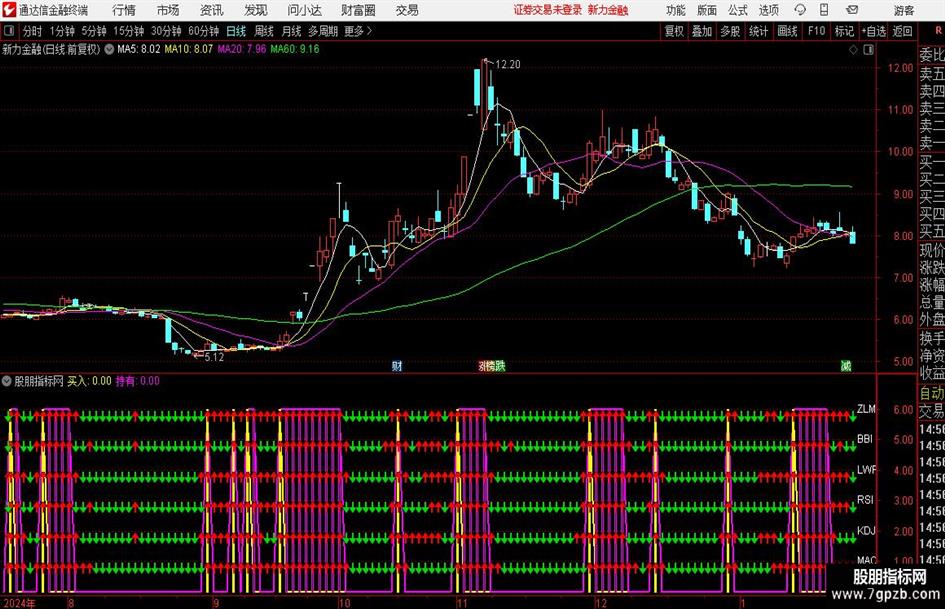This screenshot has height=609, width=945.
Task: Switch to the 5分钟 period tab
Action: pyautogui.click(x=94, y=31)
